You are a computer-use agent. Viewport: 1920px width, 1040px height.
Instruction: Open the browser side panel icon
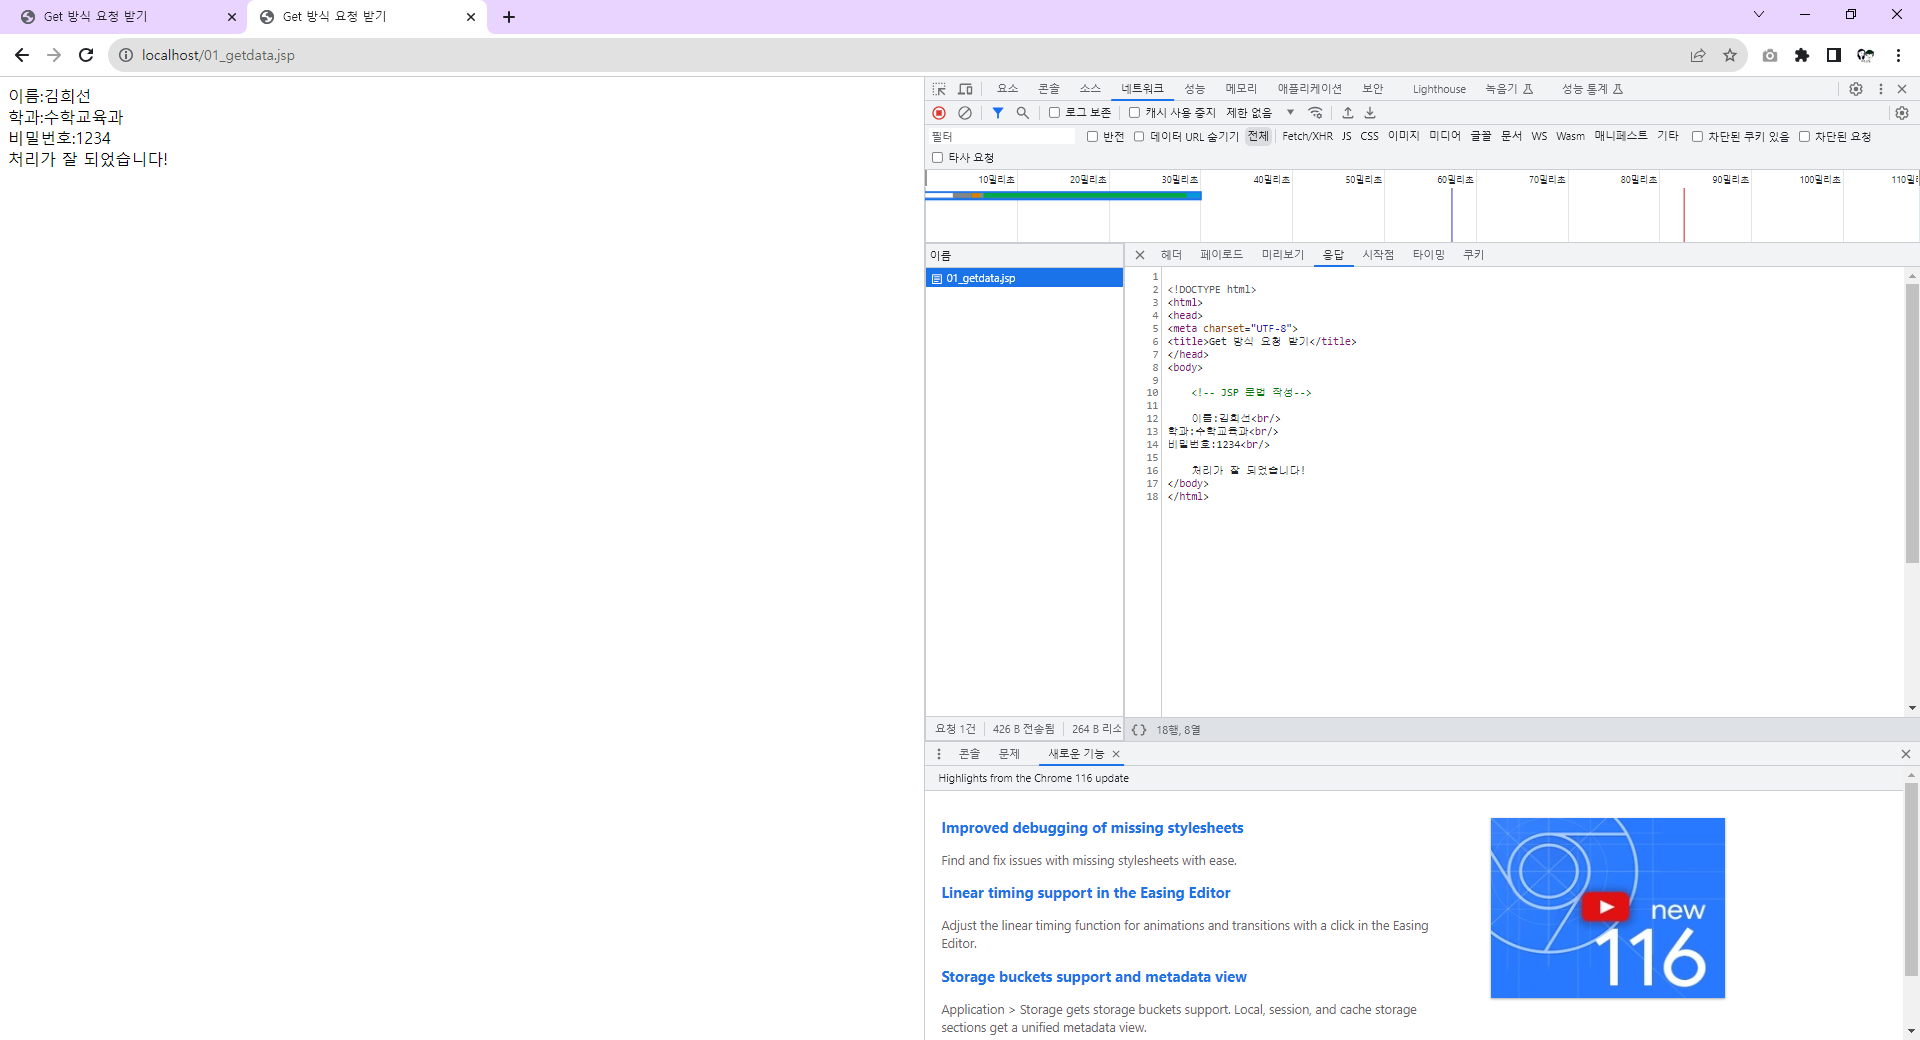pos(1834,55)
